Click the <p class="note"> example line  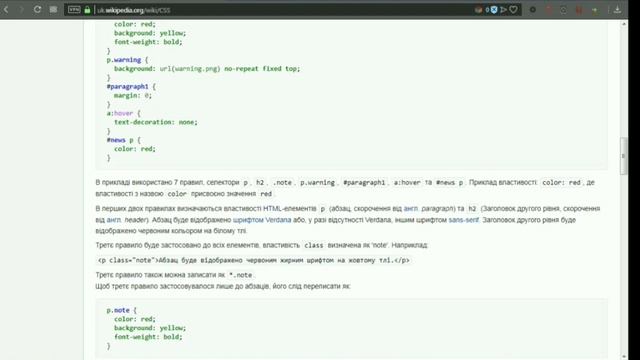(253, 260)
